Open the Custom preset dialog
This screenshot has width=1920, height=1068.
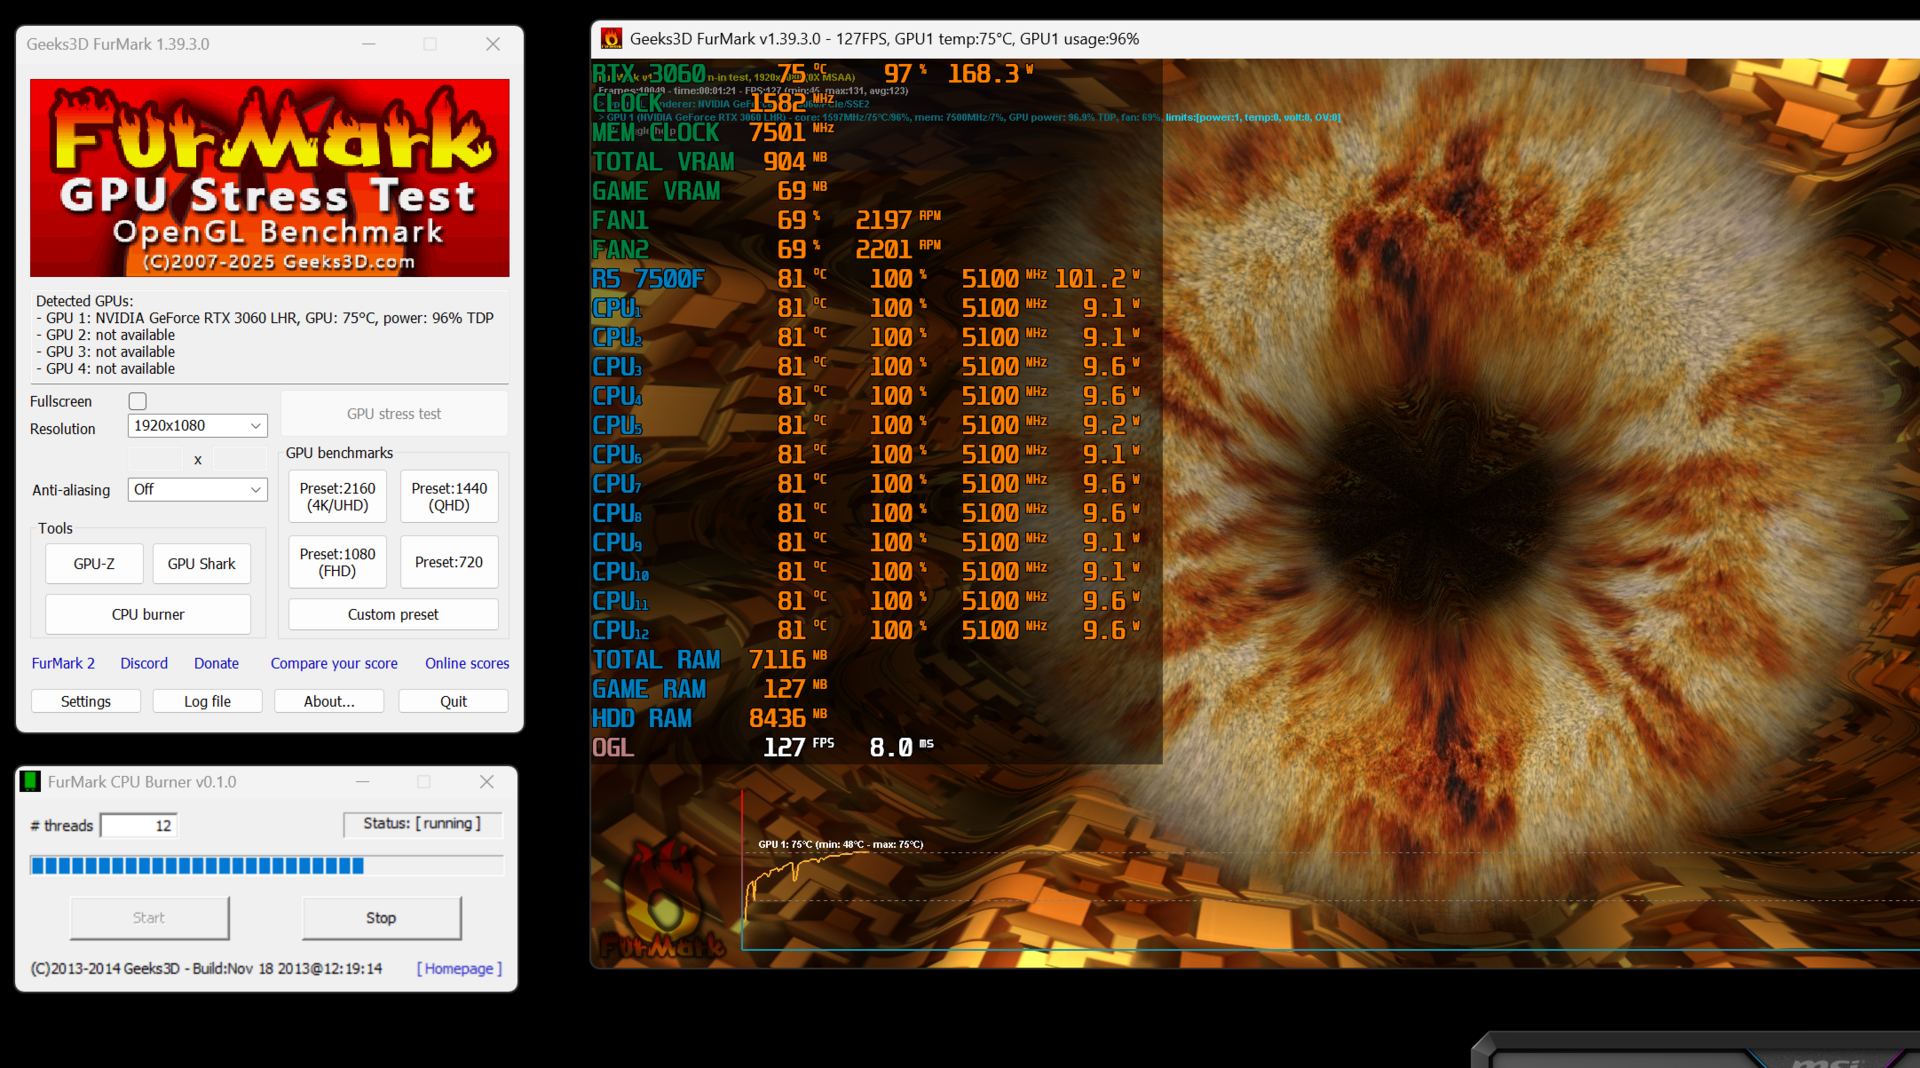(392, 613)
